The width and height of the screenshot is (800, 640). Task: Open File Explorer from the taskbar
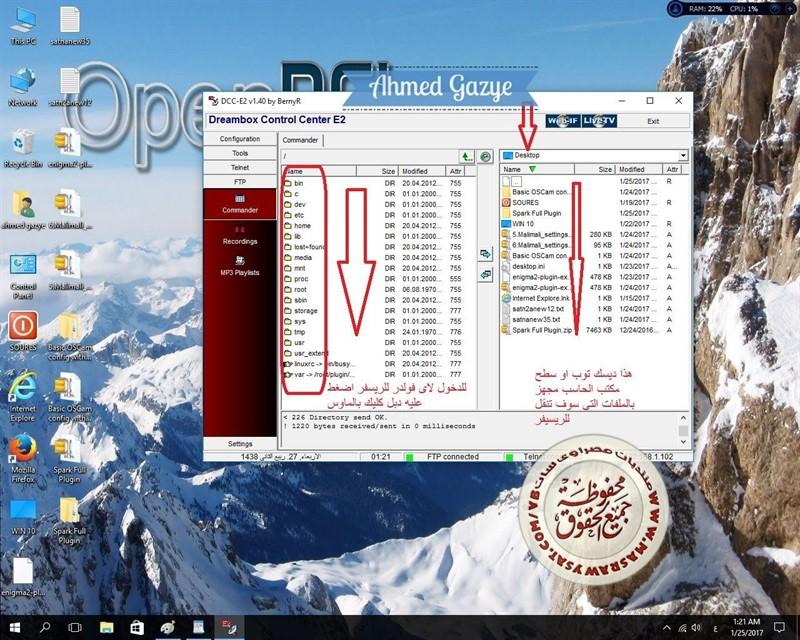106,627
